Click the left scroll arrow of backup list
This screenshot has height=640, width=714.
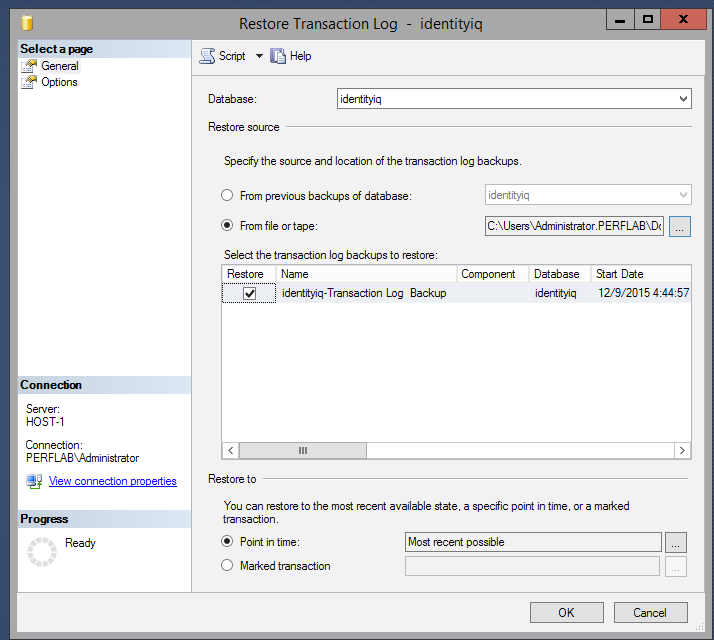coord(230,451)
